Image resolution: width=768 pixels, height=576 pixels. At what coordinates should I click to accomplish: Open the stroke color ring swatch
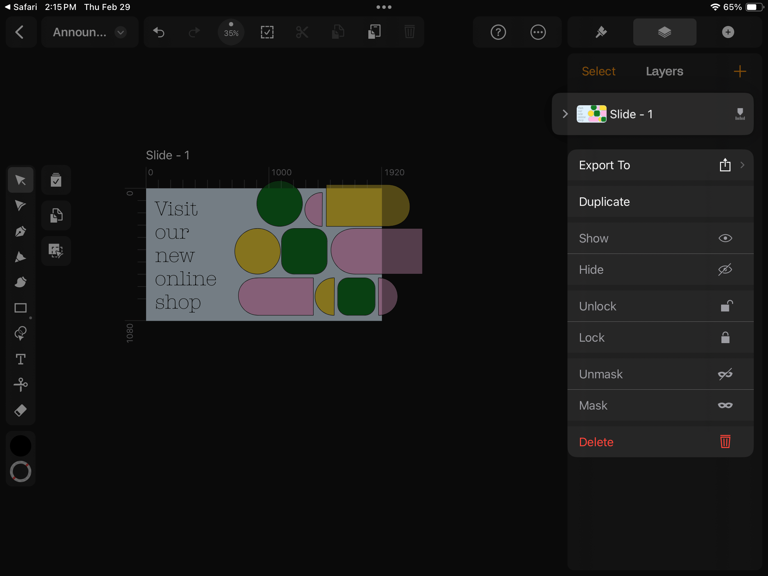pos(21,472)
